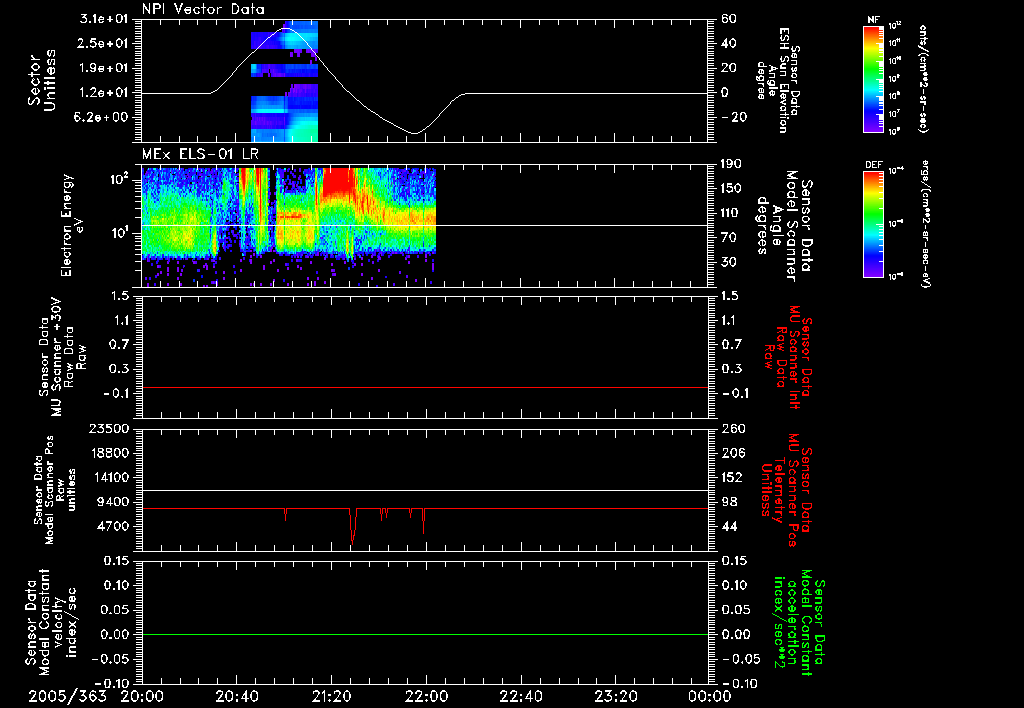The width and height of the screenshot is (1024, 708).
Task: Click the "2005/363" date label
Action: (x=67, y=696)
